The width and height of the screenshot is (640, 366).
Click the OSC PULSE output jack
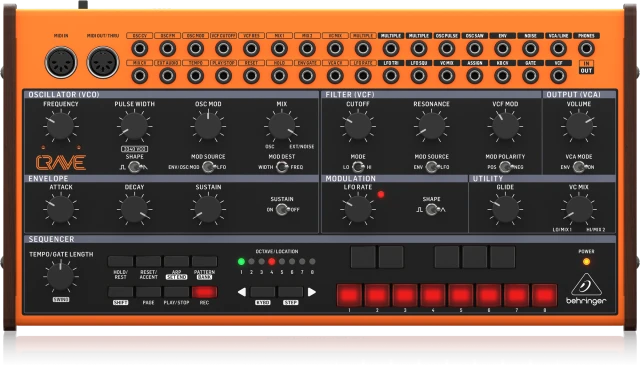tap(447, 49)
